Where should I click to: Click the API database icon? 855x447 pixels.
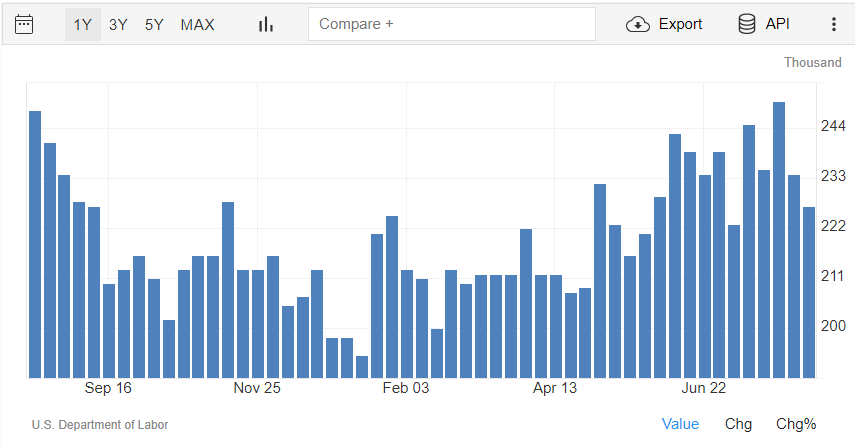746,24
